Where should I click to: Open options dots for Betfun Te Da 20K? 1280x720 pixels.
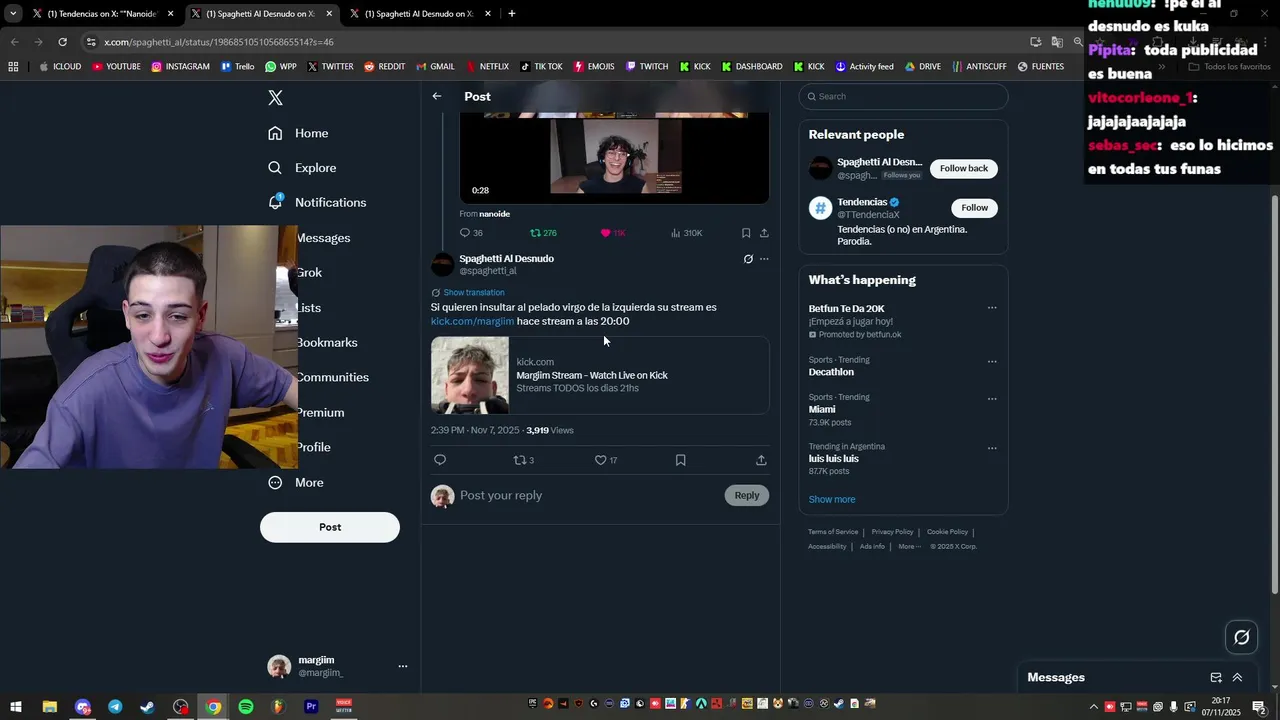[x=992, y=308]
